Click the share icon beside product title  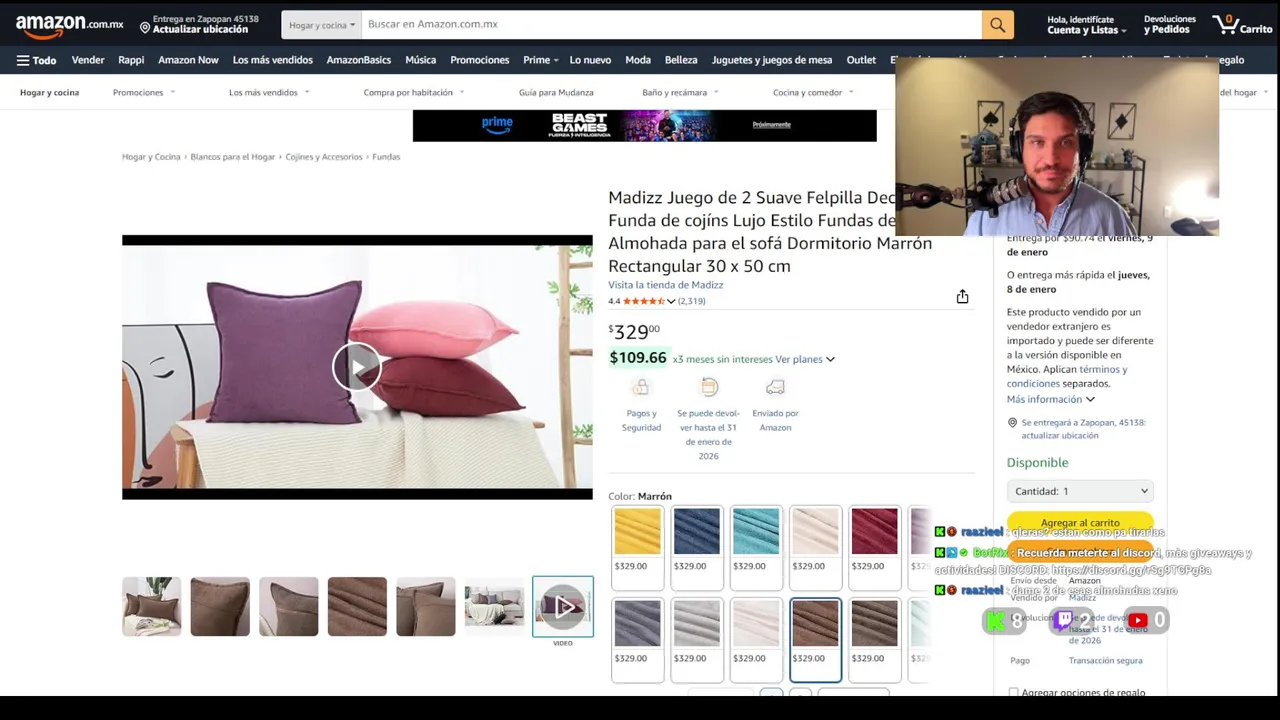[x=962, y=297]
